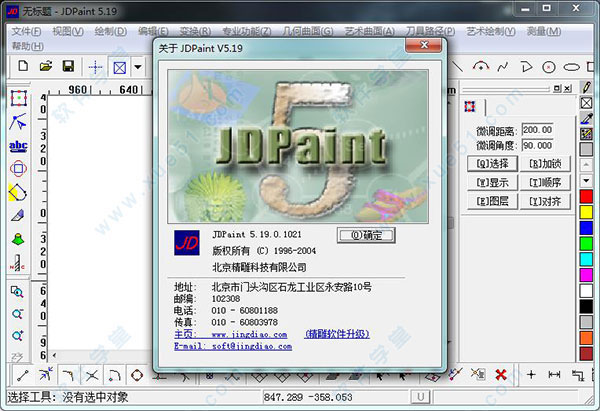Click the [Y]对齐 button

point(545,201)
